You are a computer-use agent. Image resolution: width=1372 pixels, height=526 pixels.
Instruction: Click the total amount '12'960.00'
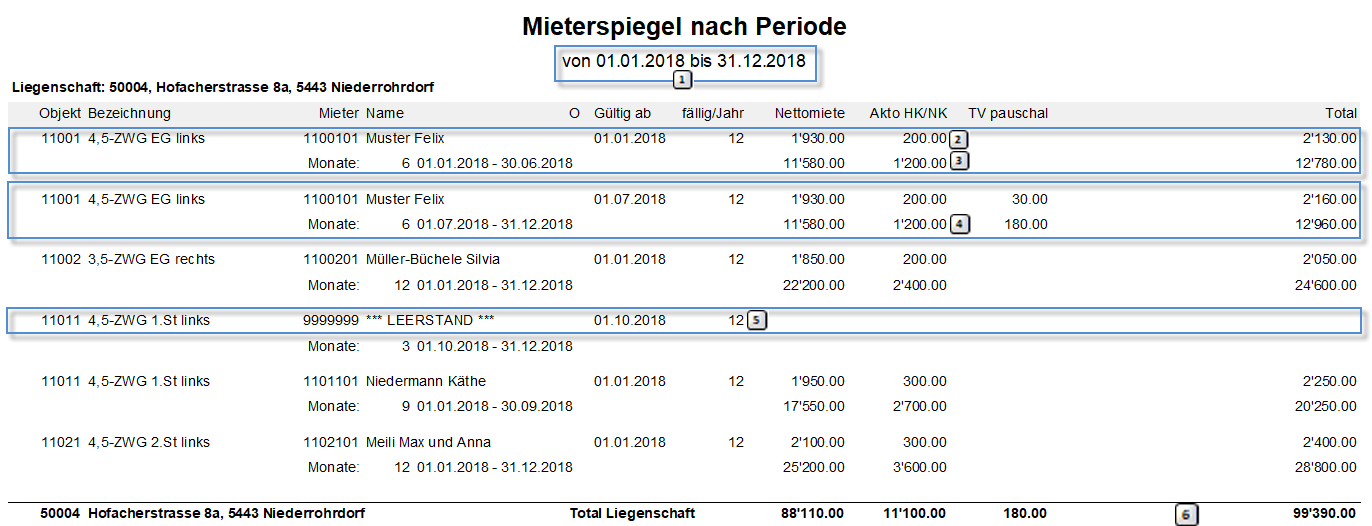coord(1326,224)
